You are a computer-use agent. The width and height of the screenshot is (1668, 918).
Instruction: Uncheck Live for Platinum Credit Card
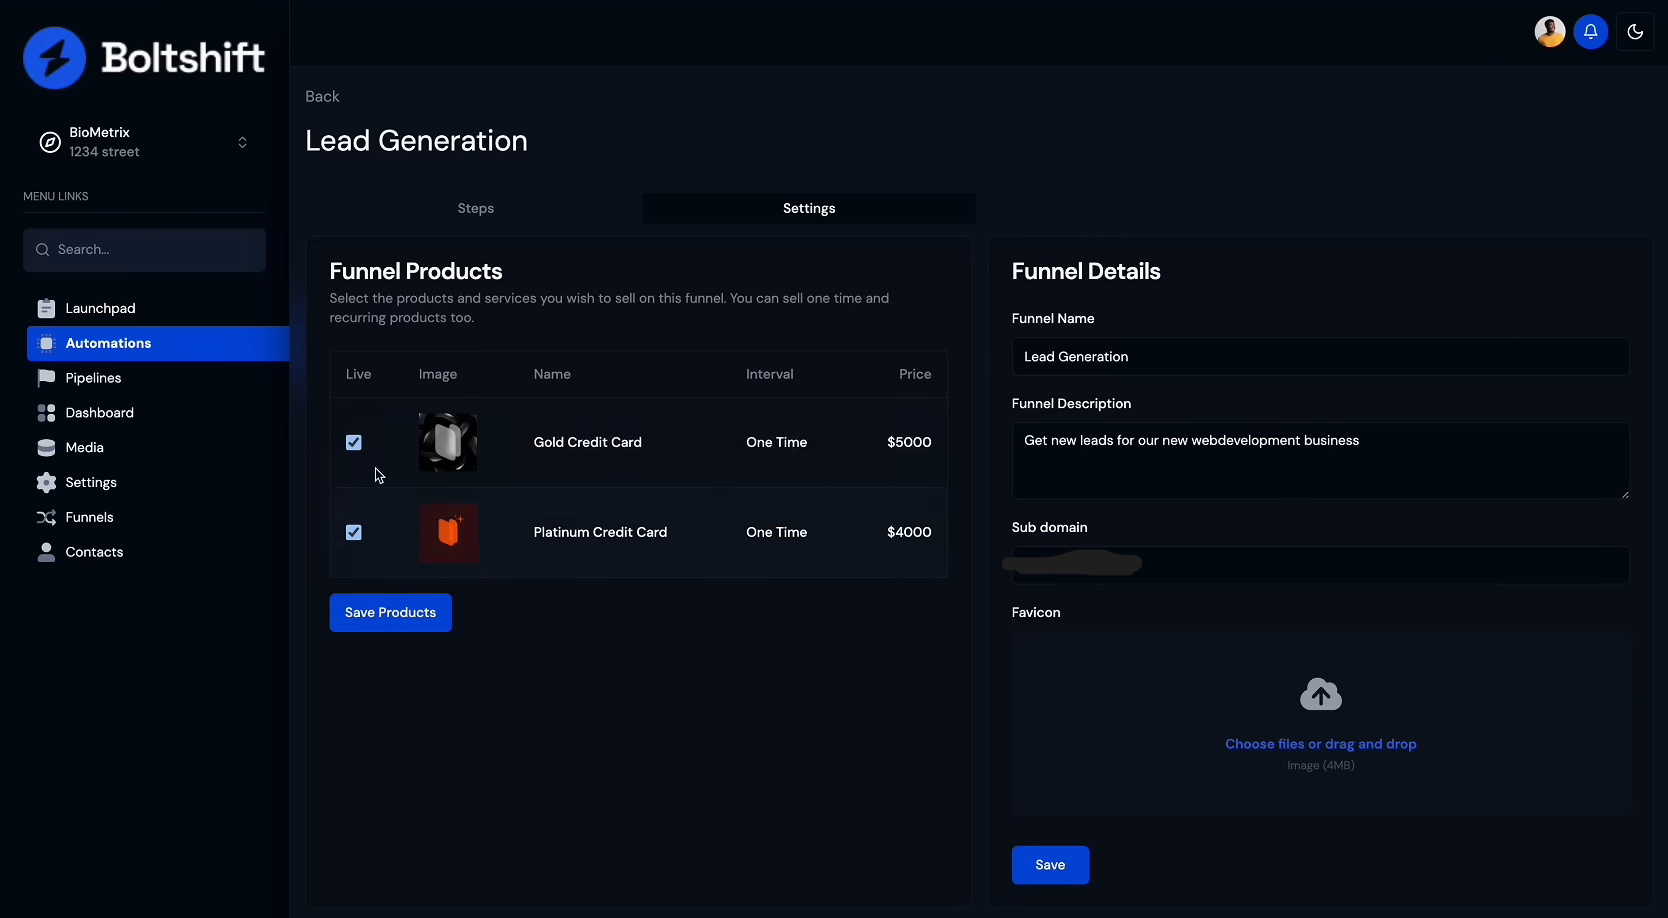coord(354,532)
